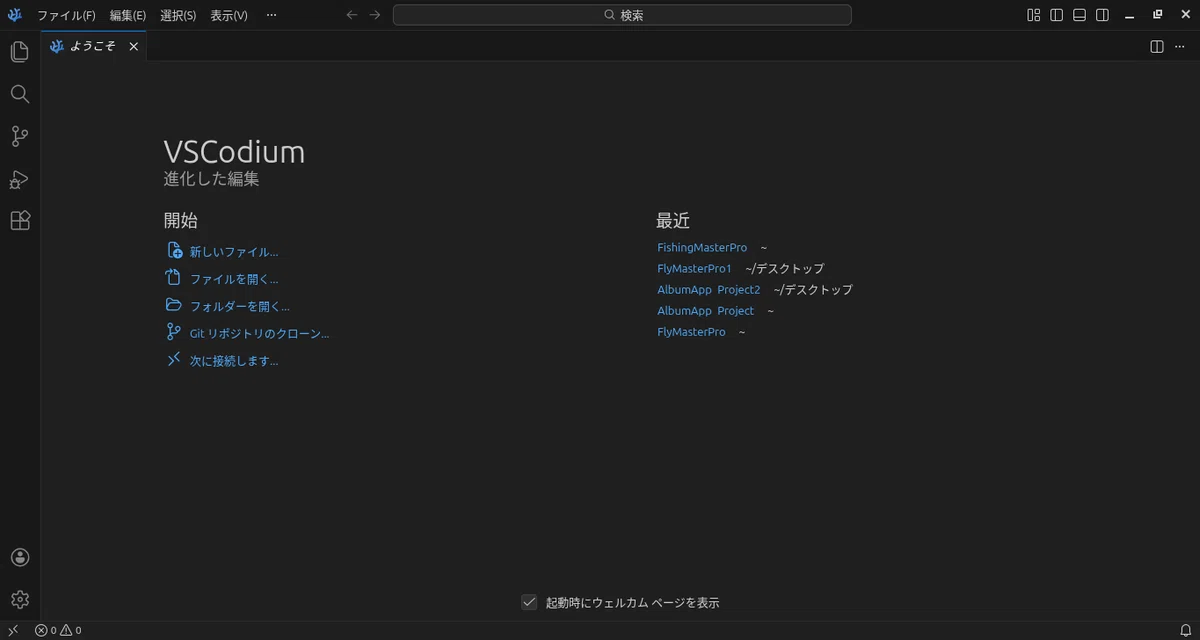
Task: Click the 検索 command center box
Action: [622, 15]
